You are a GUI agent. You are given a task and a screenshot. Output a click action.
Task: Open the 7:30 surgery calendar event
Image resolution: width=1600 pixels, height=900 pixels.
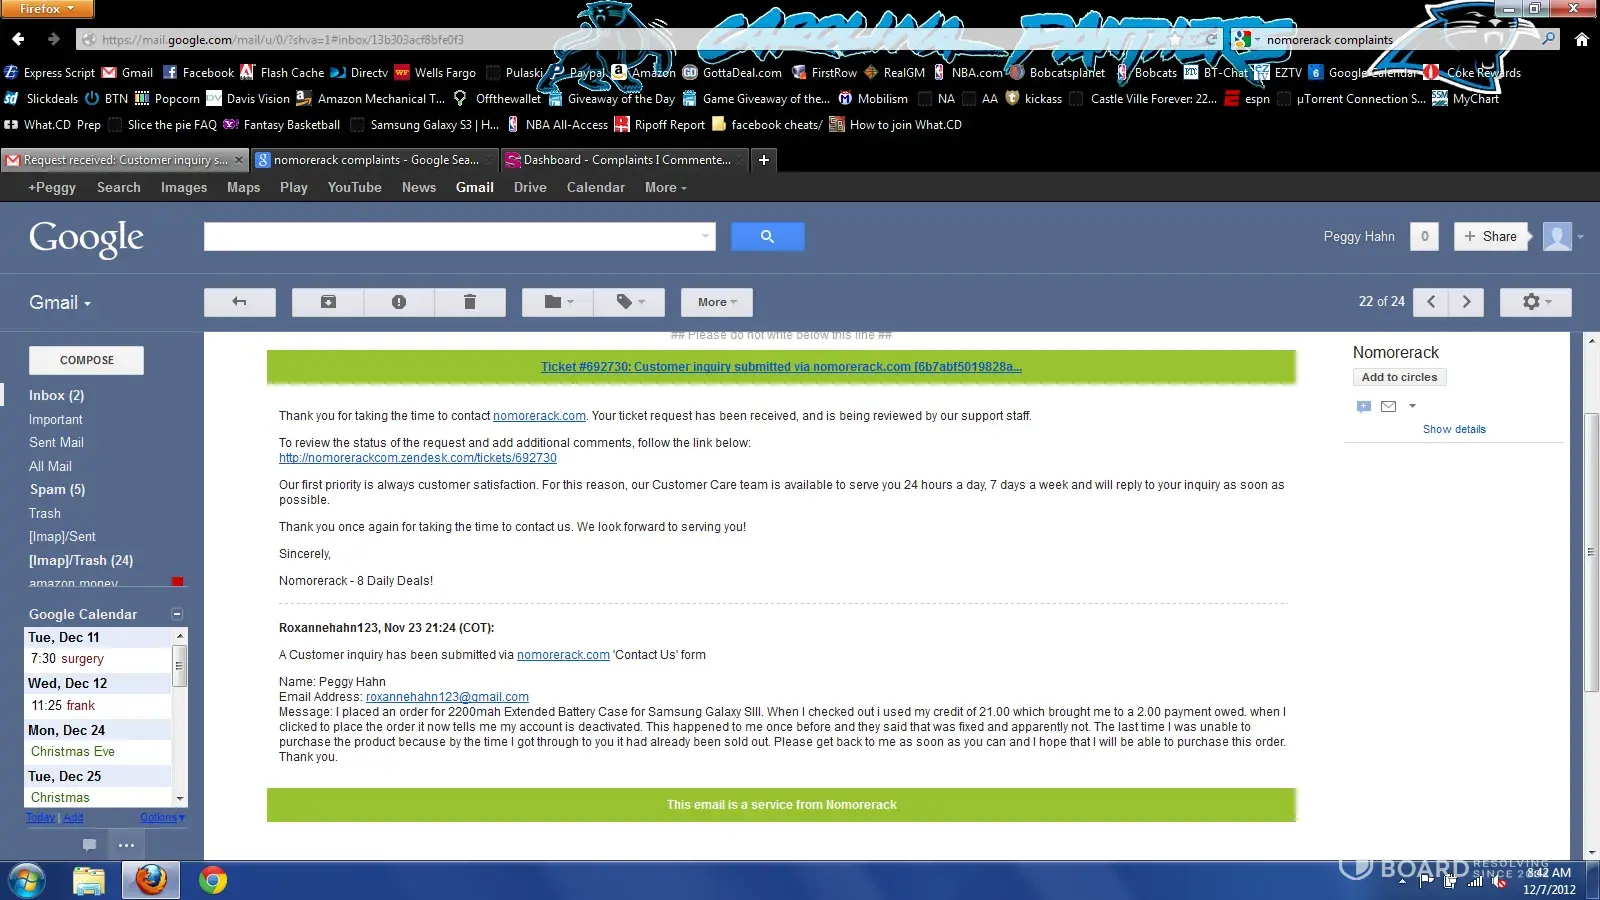click(67, 659)
